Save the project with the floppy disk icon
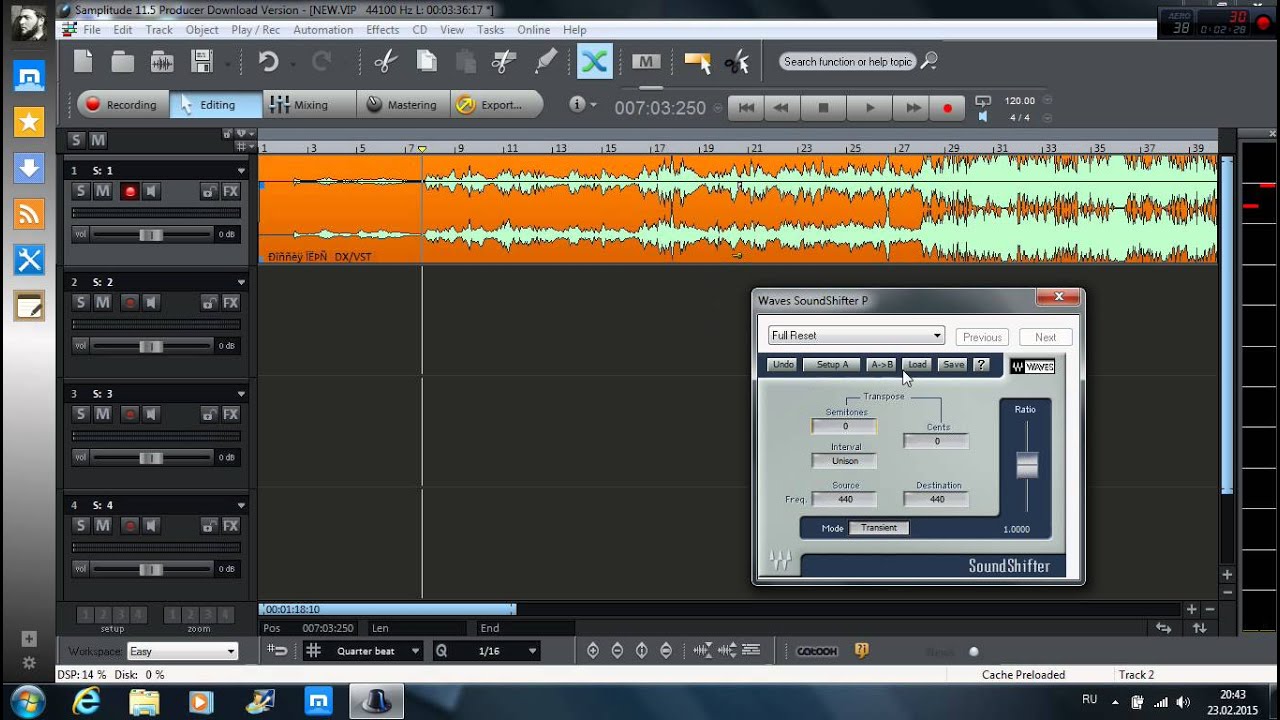Viewport: 1280px width, 720px height. pos(202,62)
